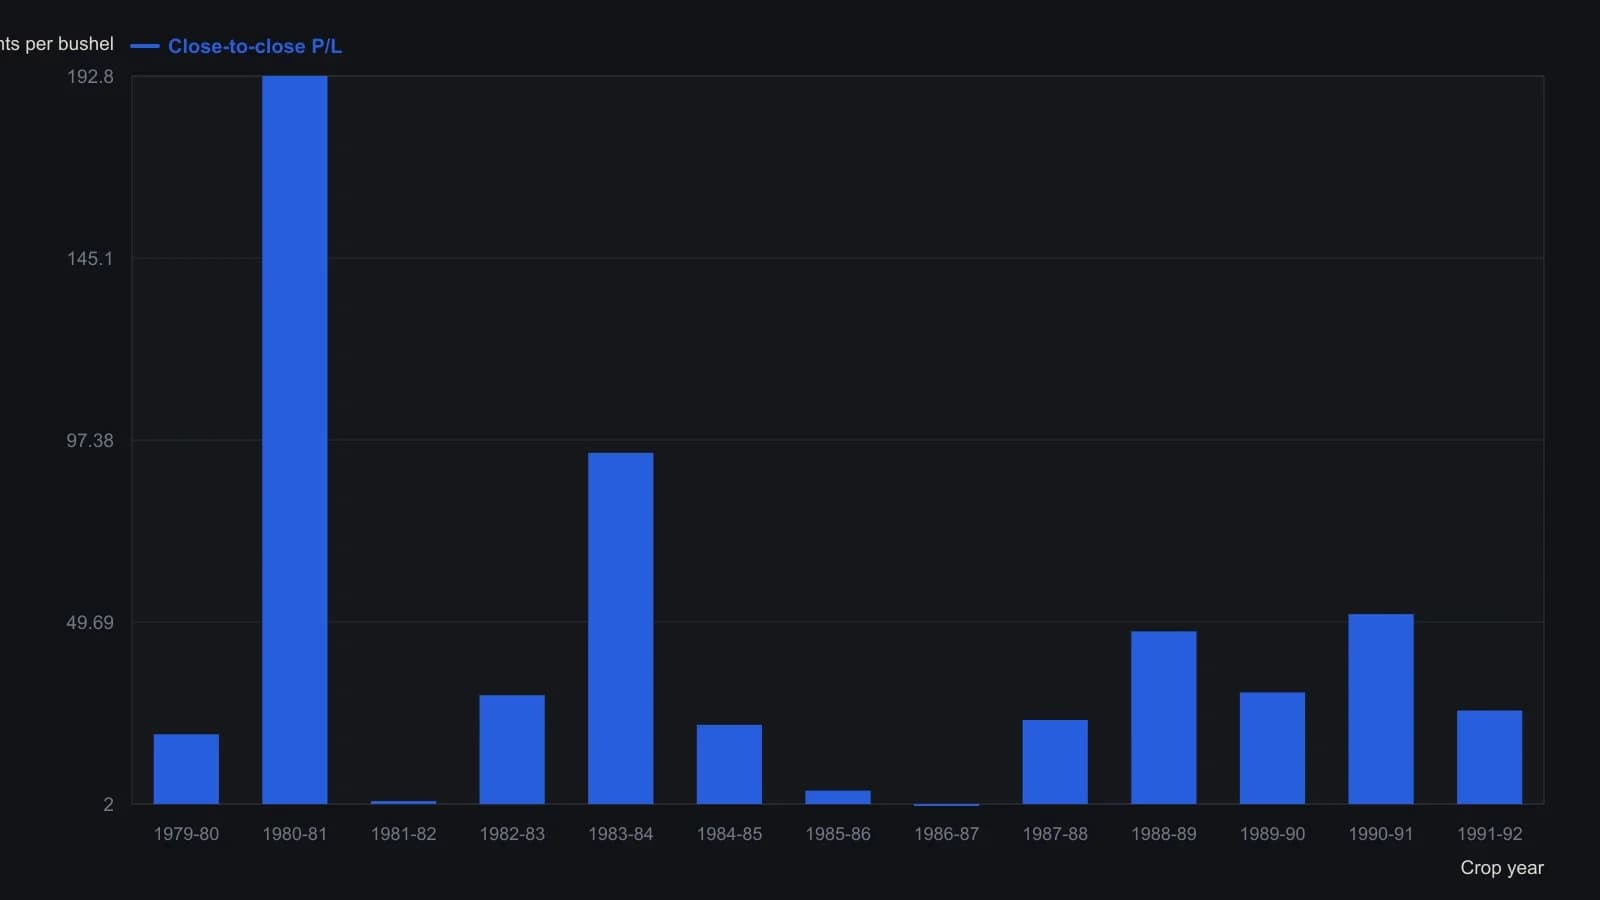This screenshot has width=1600, height=900.
Task: Select the 1991-92 bar
Action: coord(1490,757)
